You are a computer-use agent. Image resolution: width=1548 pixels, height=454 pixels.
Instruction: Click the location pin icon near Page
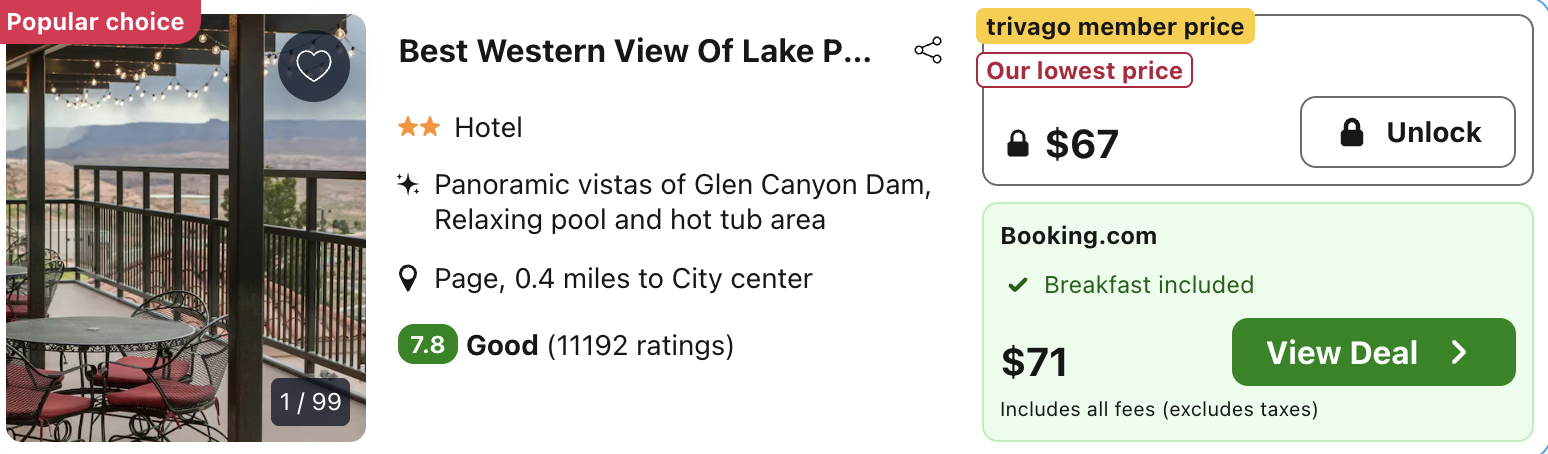(407, 278)
